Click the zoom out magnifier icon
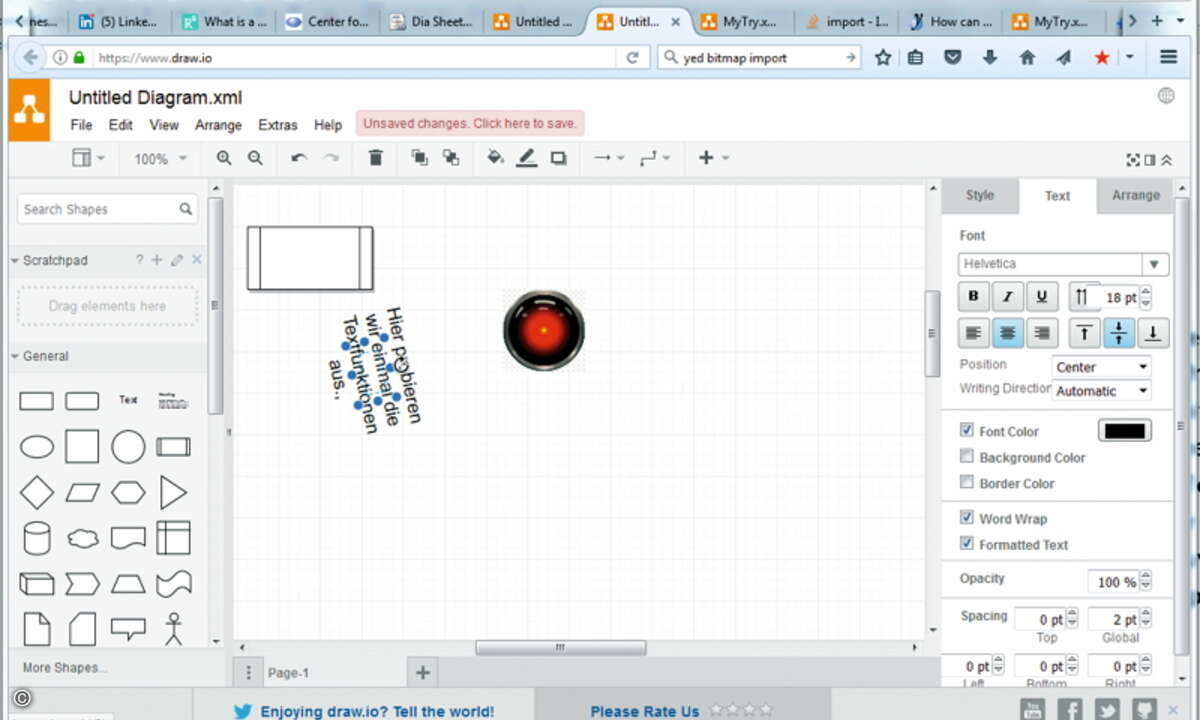Image resolution: width=1200 pixels, height=720 pixels. click(x=255, y=158)
